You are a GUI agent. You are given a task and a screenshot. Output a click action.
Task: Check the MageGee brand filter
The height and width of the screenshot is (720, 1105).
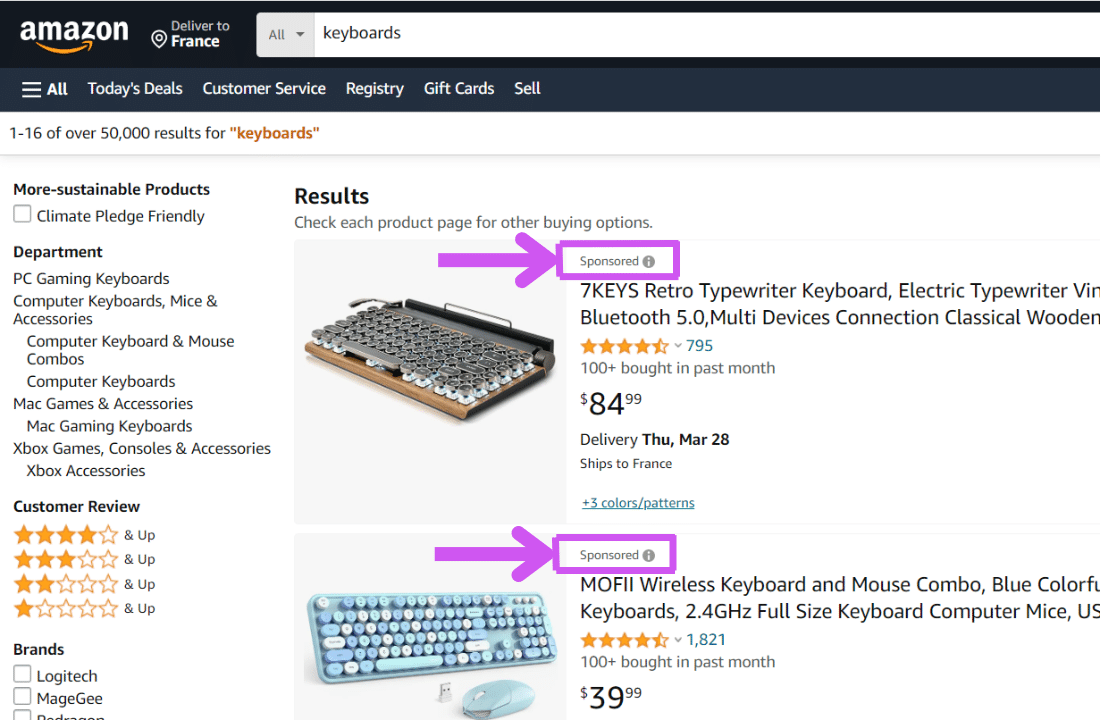pyautogui.click(x=22, y=697)
